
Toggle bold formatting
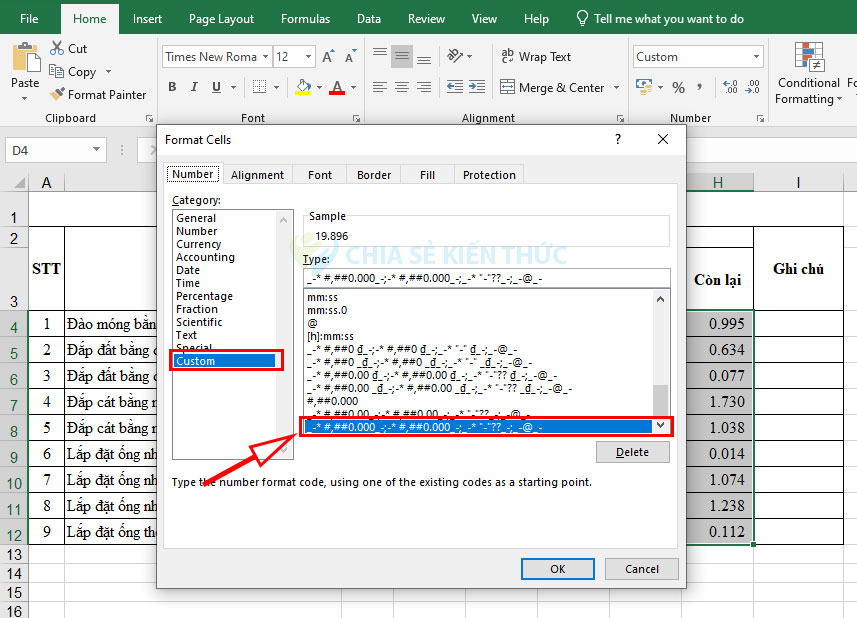coord(171,86)
